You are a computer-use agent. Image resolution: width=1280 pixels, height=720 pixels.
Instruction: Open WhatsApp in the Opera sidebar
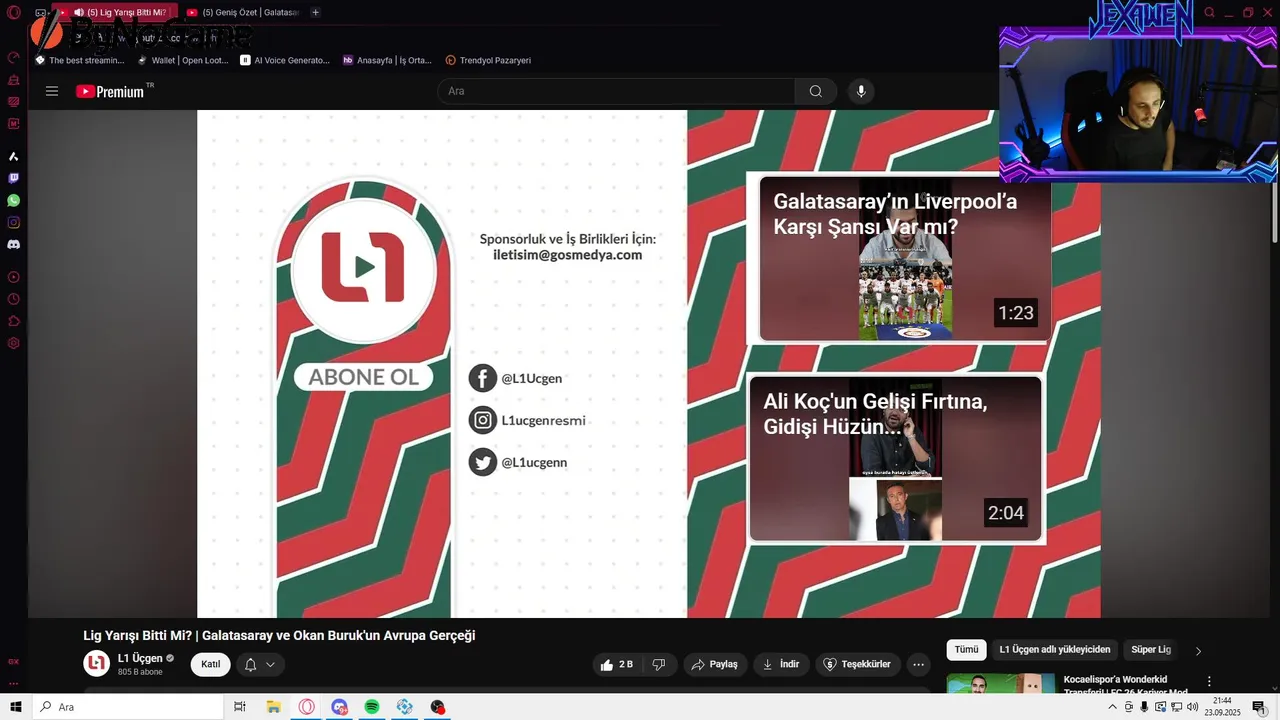point(14,200)
